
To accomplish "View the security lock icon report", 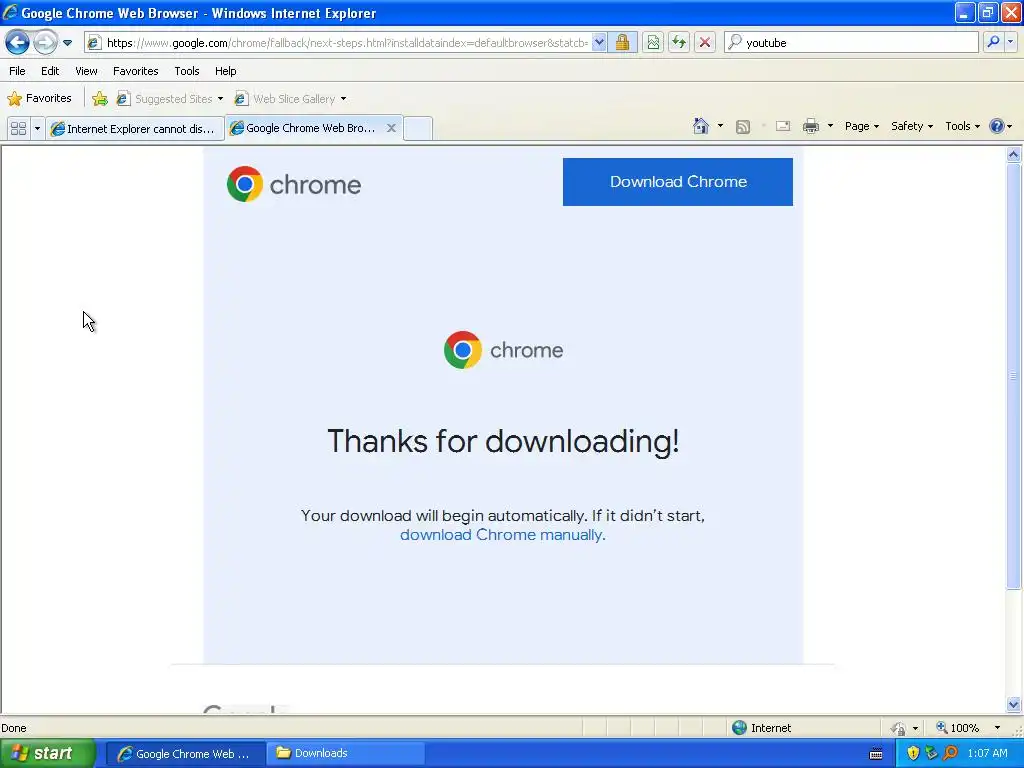I will pos(622,43).
